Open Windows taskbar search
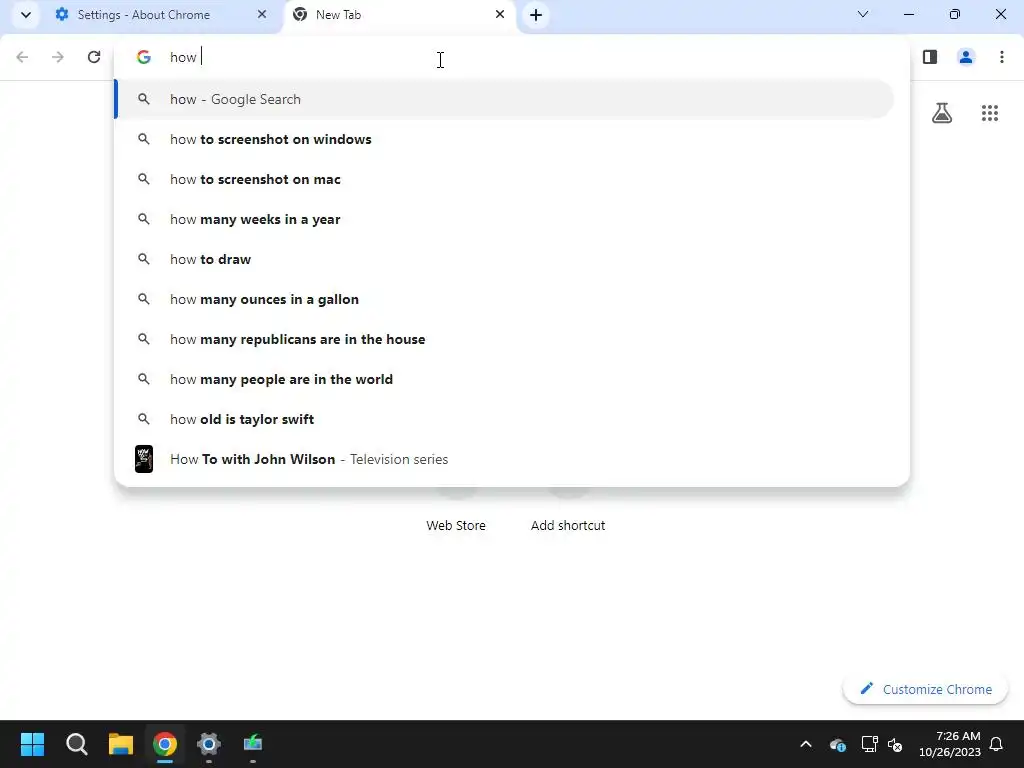The width and height of the screenshot is (1024, 768). [x=76, y=744]
